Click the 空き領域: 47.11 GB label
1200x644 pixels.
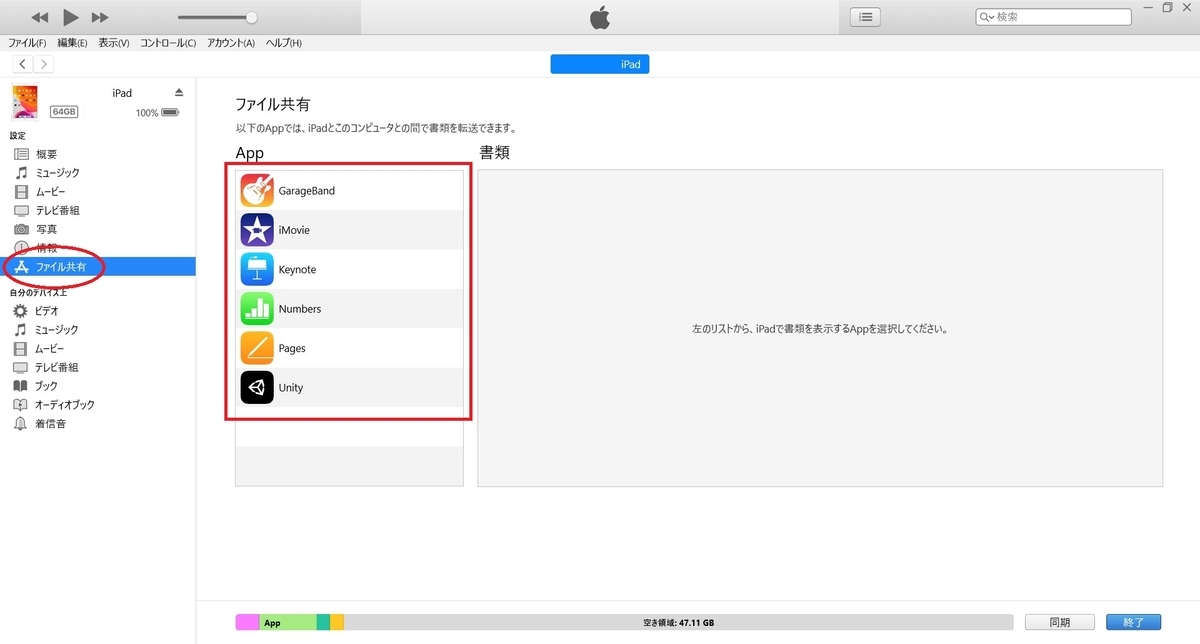678,622
